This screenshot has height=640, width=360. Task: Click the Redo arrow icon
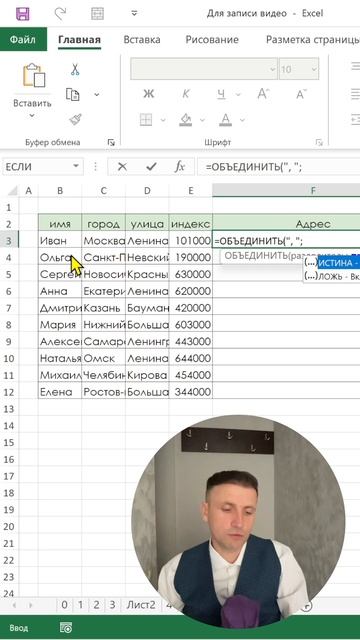[60, 13]
